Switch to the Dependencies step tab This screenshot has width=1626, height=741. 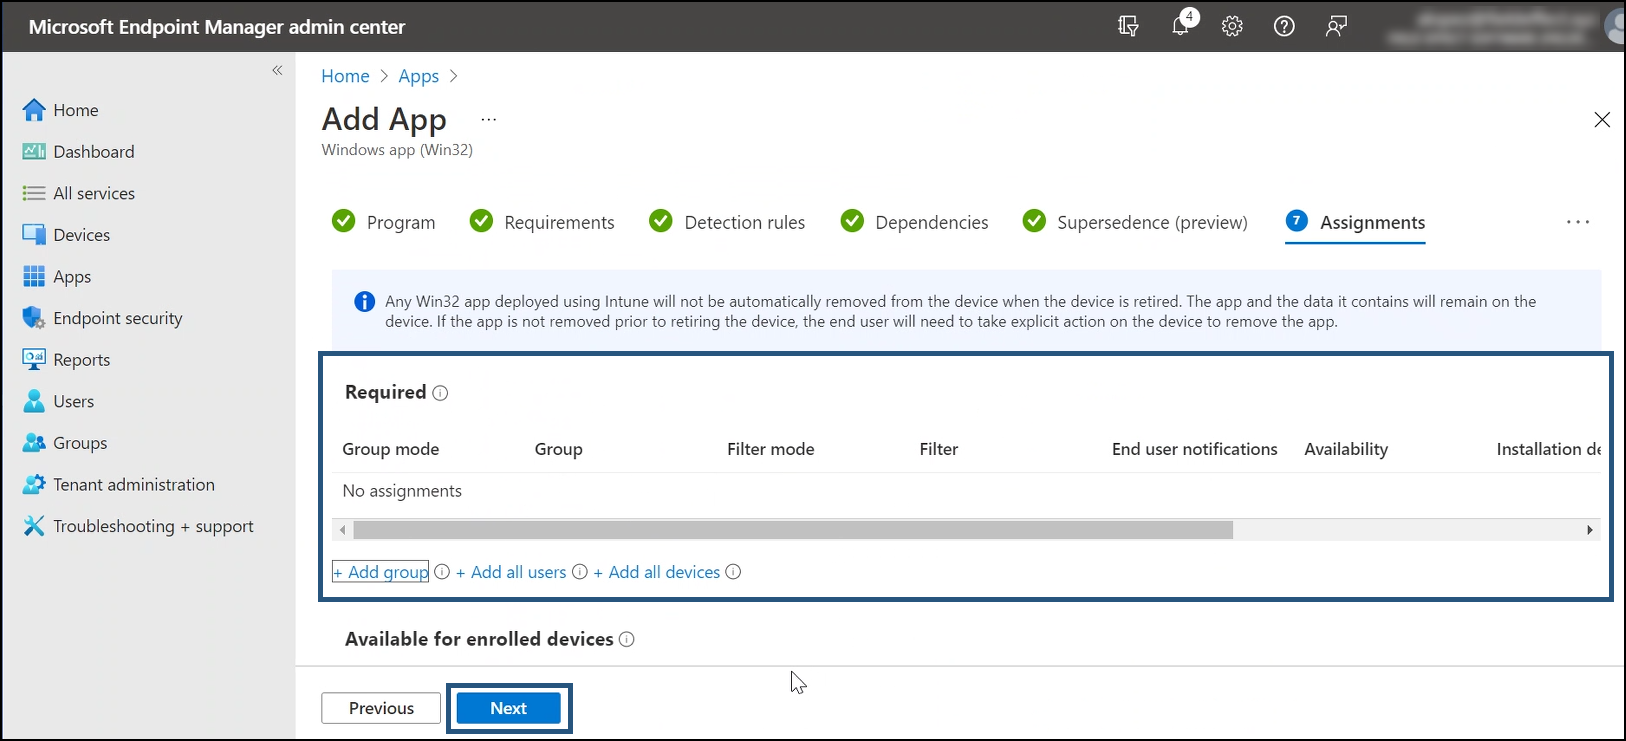pos(914,222)
